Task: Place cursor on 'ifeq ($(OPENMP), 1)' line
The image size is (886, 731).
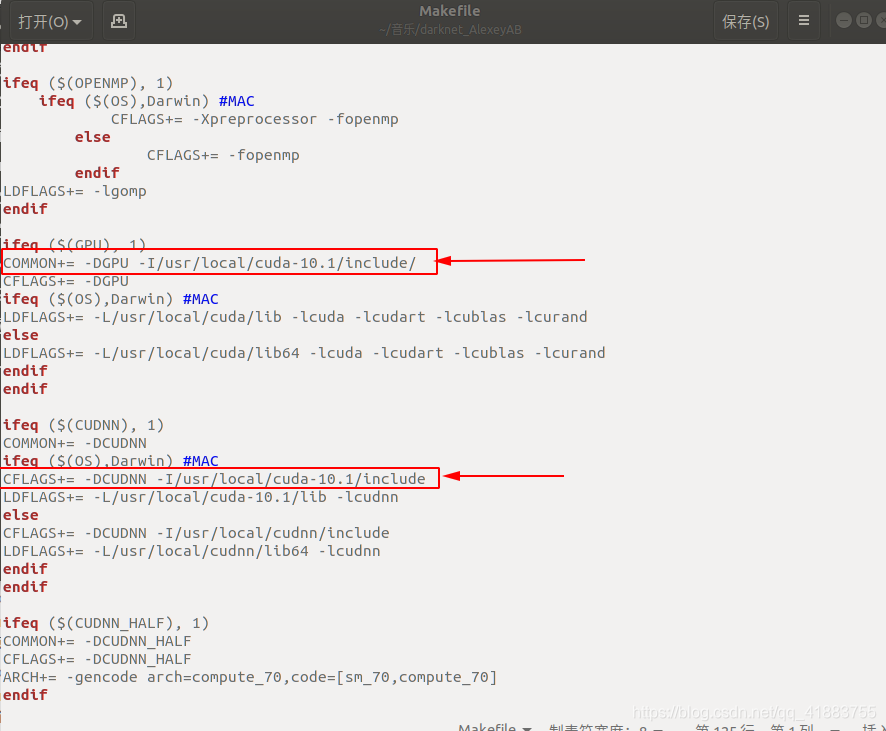Action: coord(88,83)
